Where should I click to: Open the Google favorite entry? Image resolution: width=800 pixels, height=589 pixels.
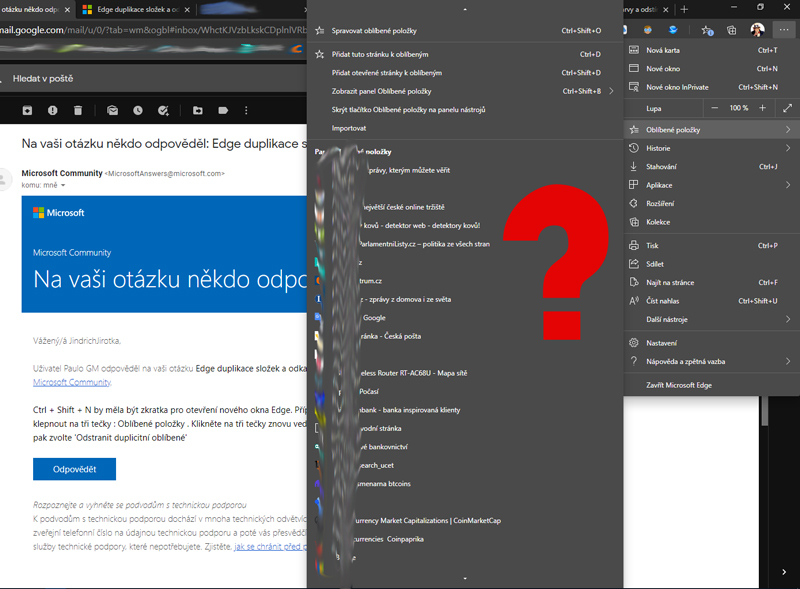coord(464,317)
